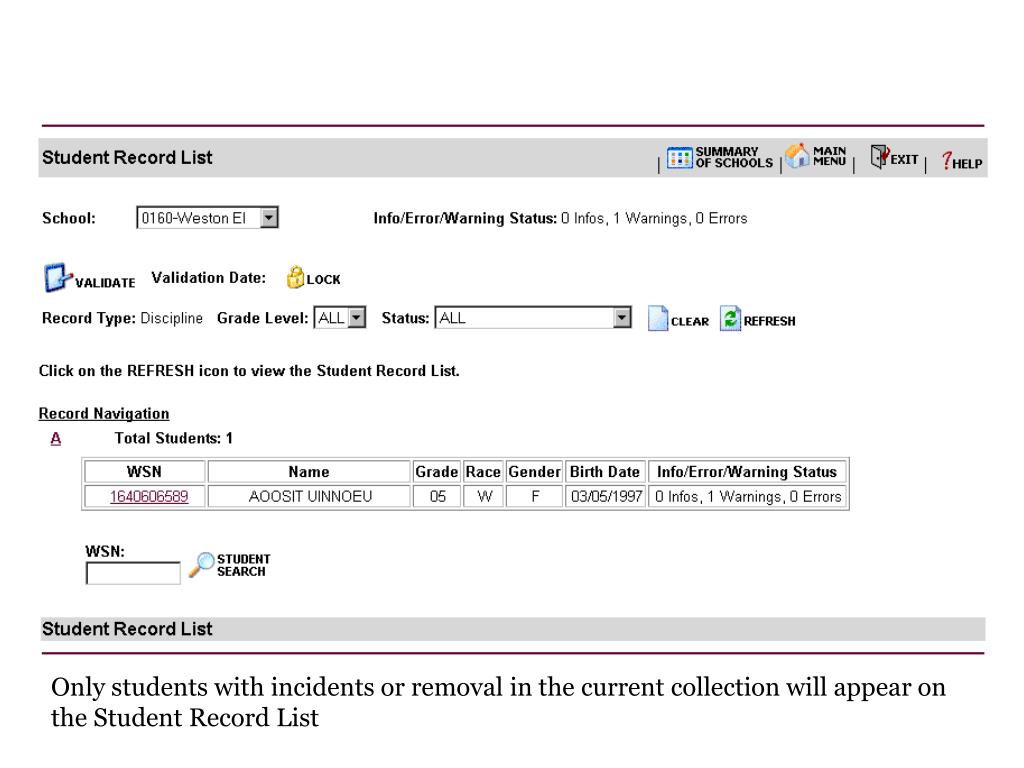The image size is (1024, 768).
Task: Click the VALIDATE label text
Action: (x=105, y=283)
